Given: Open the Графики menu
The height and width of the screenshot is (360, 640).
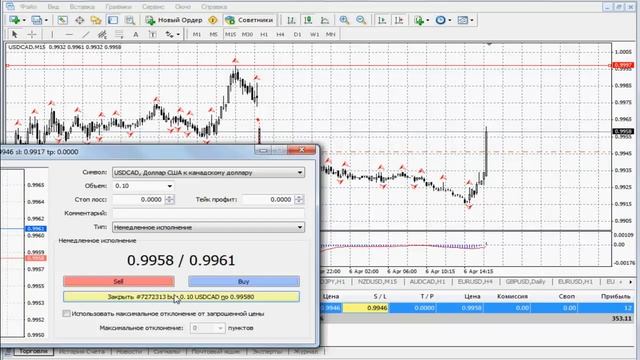Looking at the screenshot, I should [118, 7].
